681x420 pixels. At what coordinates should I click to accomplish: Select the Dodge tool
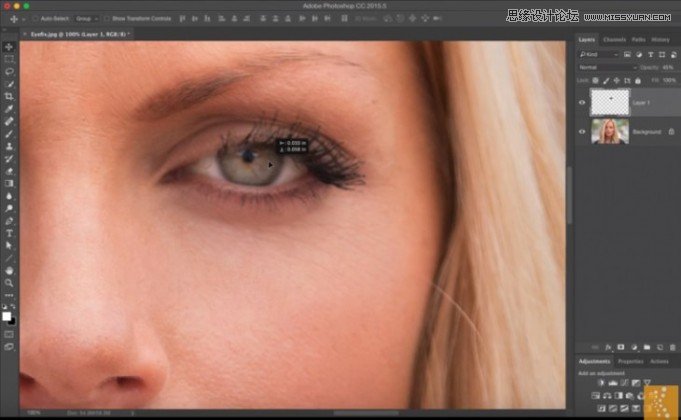[x=9, y=208]
